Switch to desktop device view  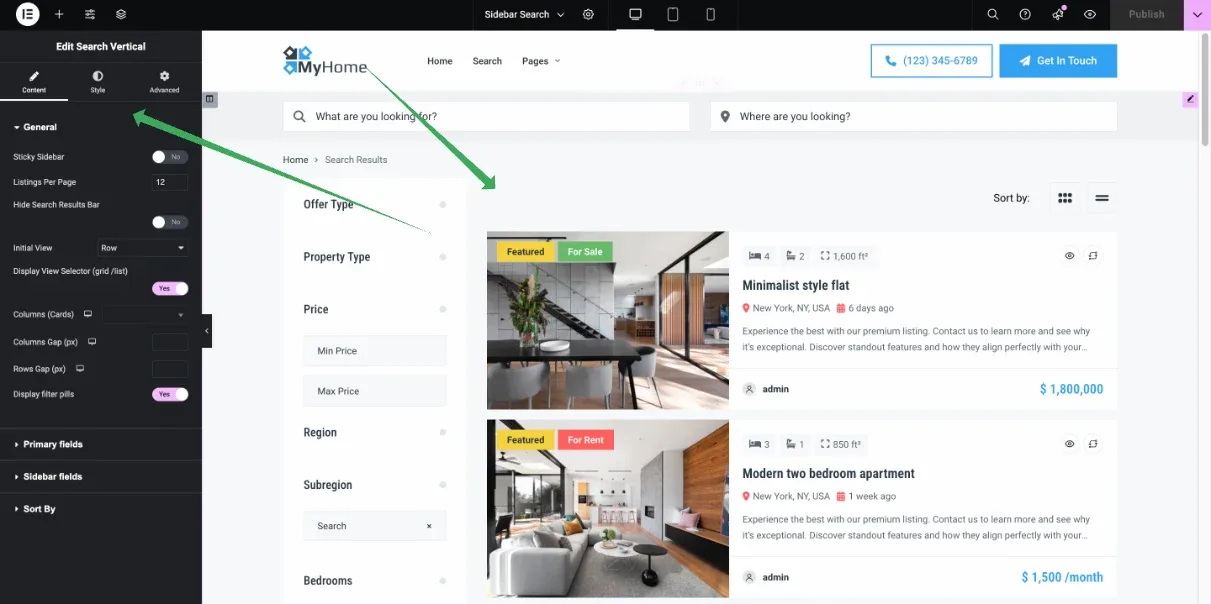[x=635, y=14]
